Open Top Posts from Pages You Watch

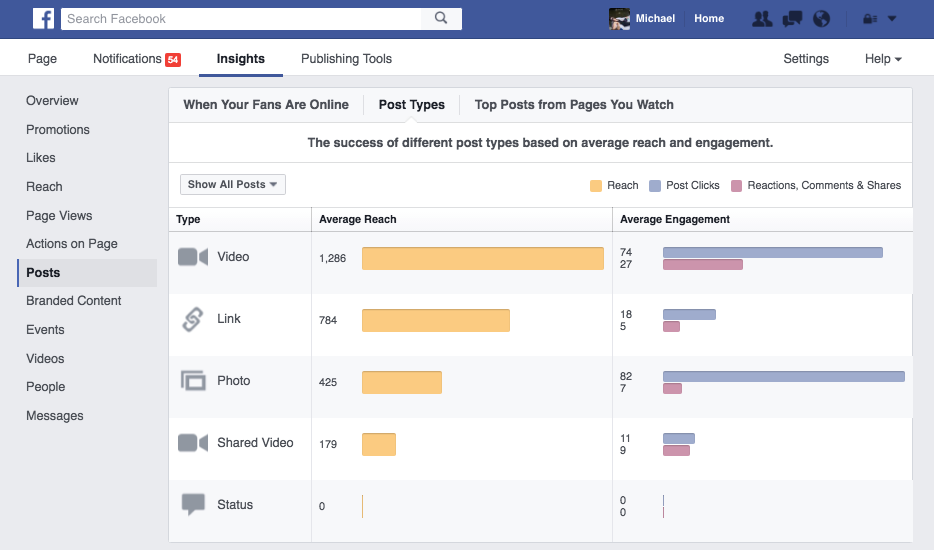point(574,105)
